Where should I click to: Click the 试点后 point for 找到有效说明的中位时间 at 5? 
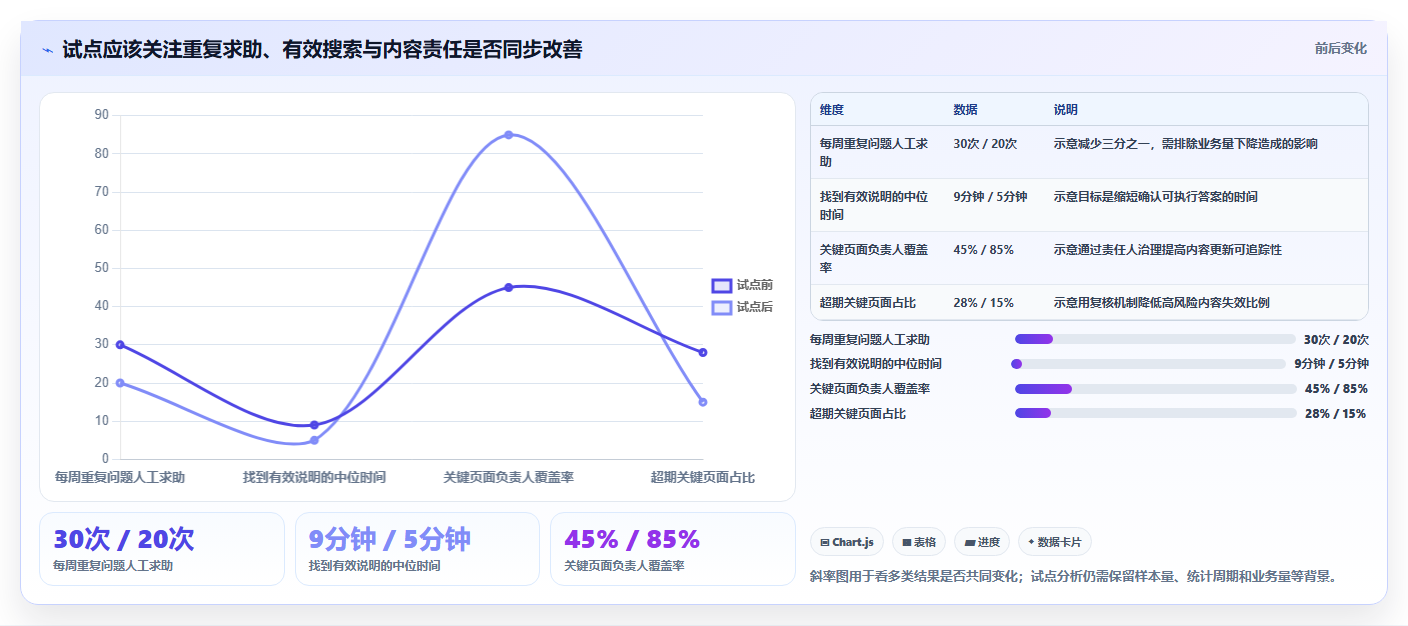tap(314, 440)
